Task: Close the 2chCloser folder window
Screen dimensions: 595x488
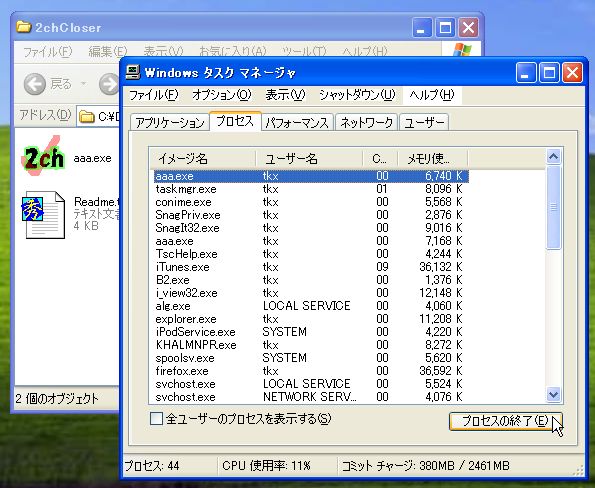Action: point(469,28)
